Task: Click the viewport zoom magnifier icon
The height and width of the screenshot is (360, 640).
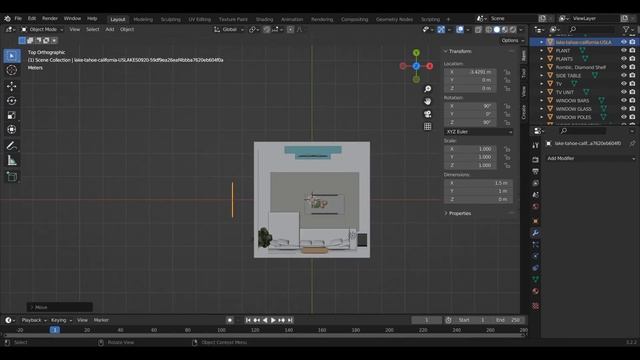Action: coord(427,89)
